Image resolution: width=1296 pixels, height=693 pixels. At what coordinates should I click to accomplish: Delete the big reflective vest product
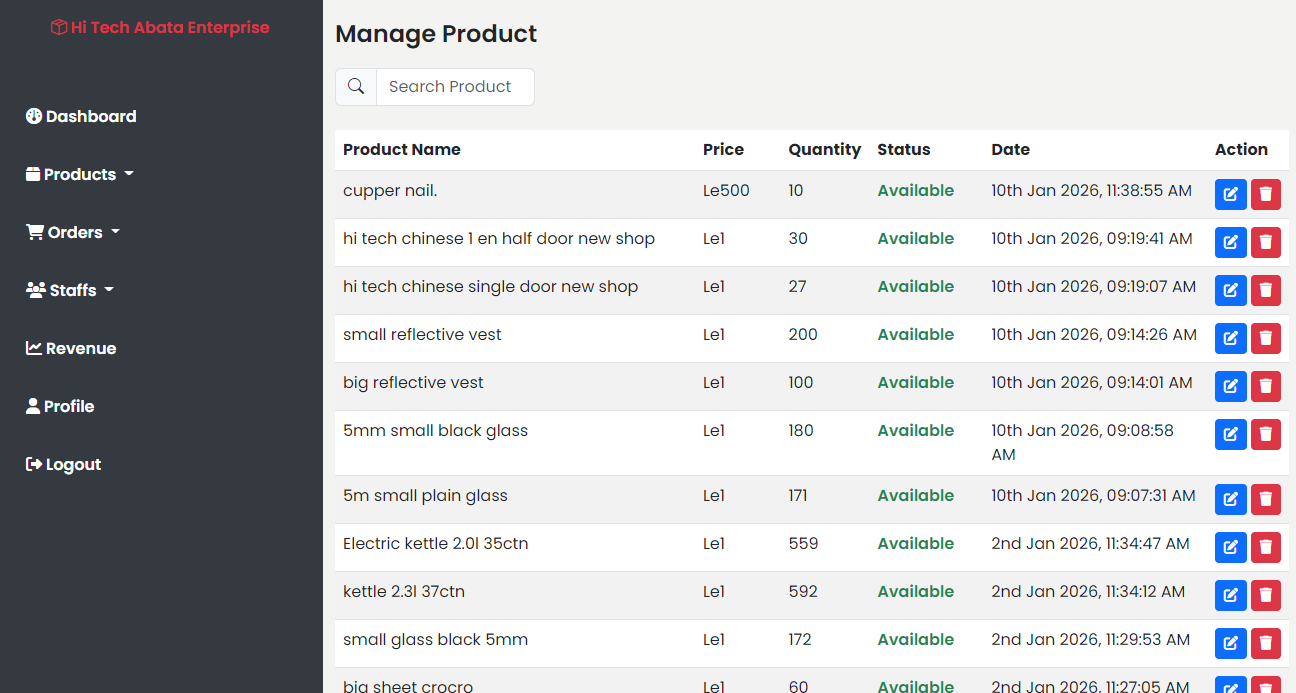[1265, 386]
